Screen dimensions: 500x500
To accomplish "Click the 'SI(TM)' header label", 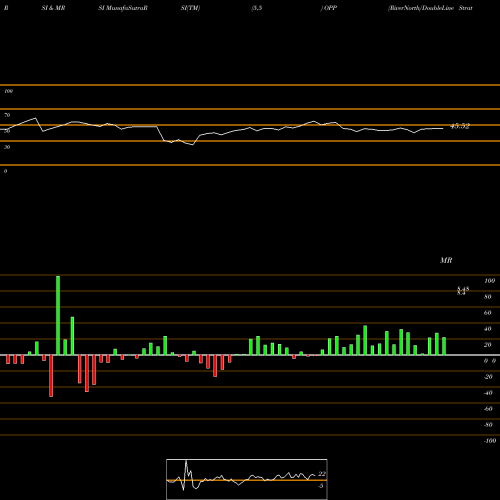I will point(190,8).
